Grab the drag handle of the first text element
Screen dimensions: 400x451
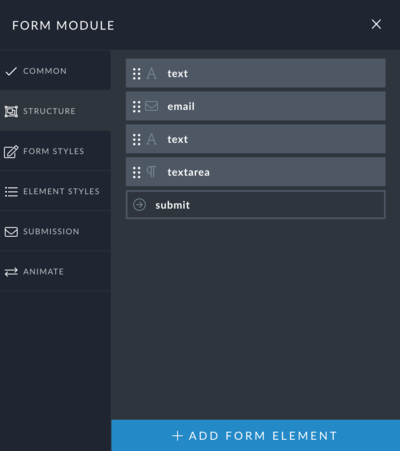click(x=137, y=74)
